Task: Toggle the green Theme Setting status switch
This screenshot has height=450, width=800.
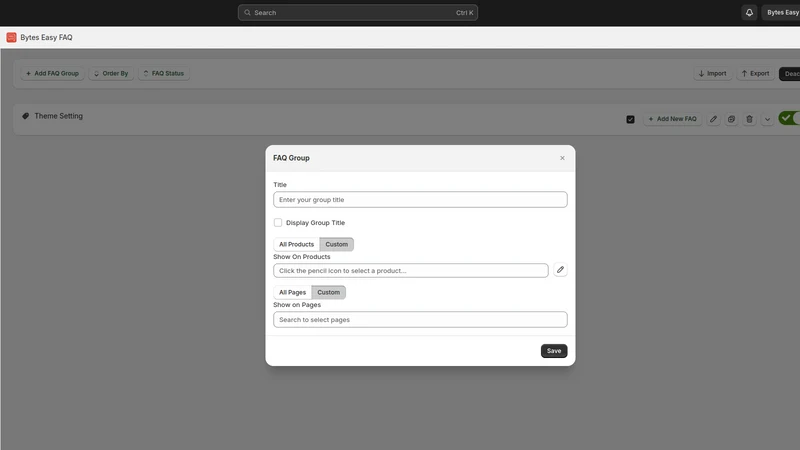Action: [x=789, y=118]
